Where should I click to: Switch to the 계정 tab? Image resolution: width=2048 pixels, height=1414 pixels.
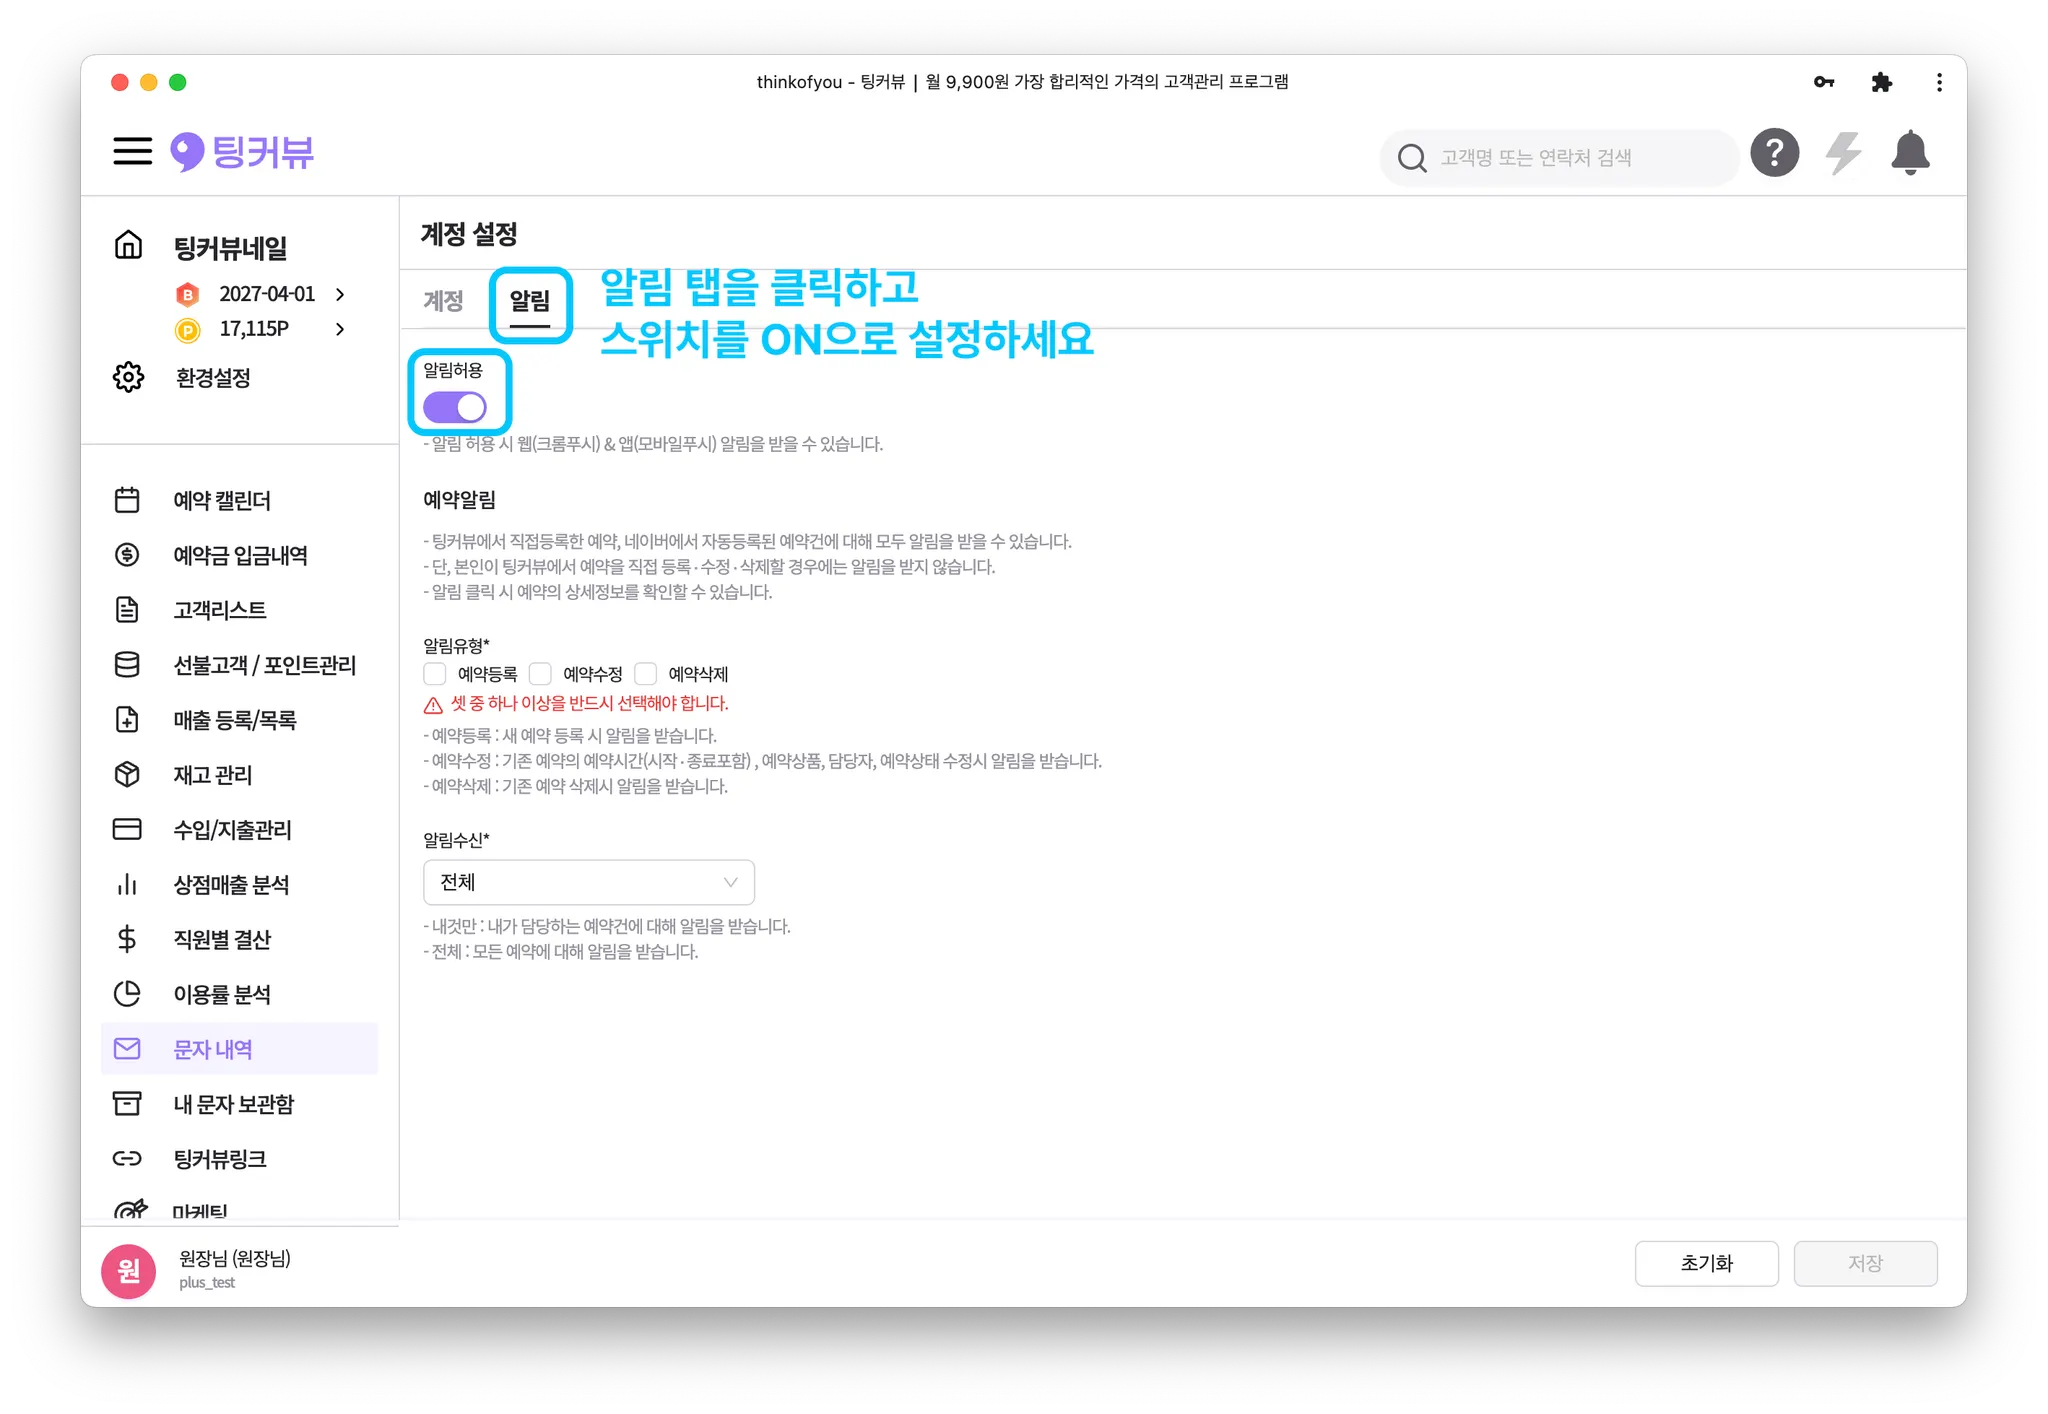point(443,301)
